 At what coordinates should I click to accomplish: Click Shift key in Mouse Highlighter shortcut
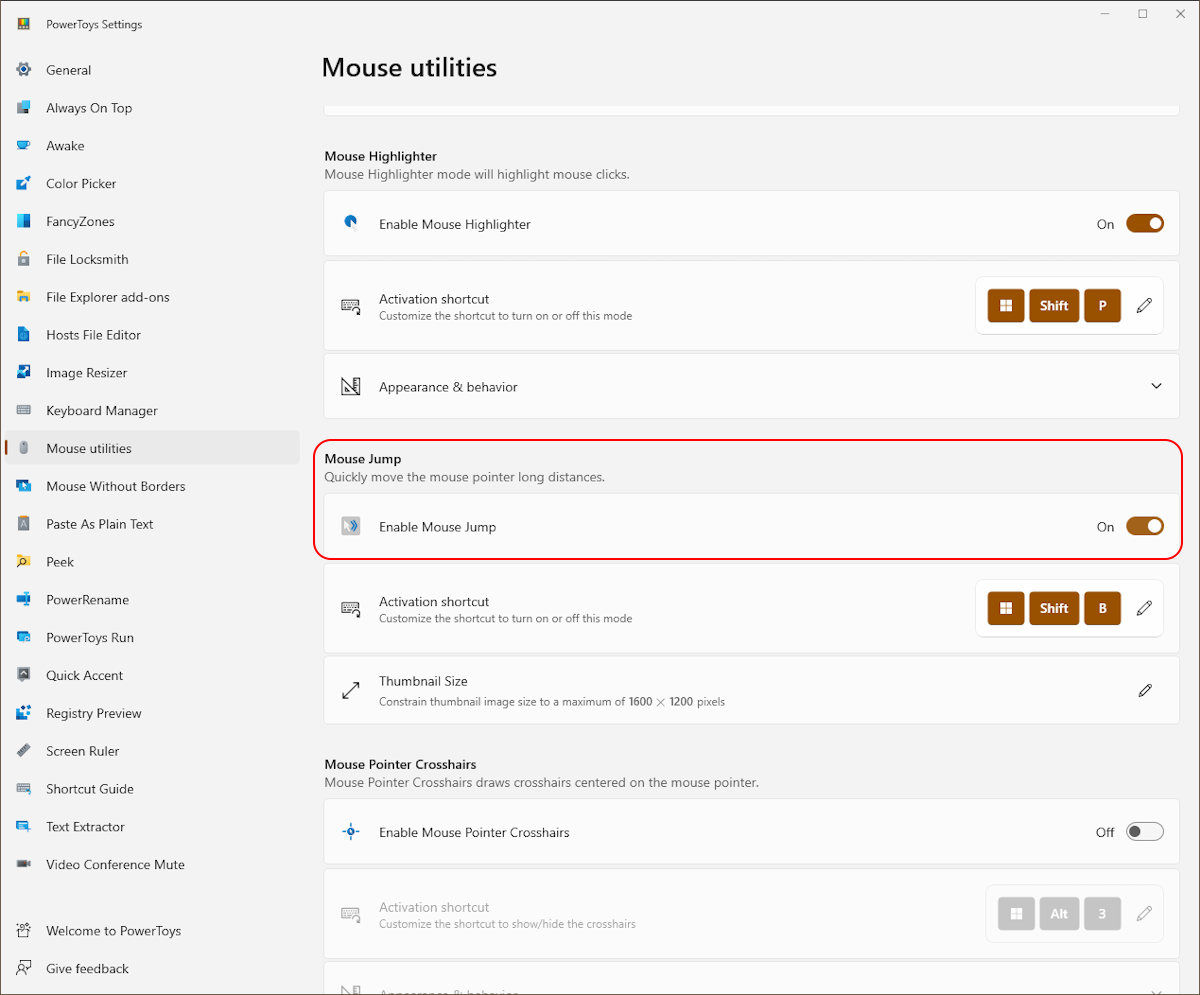pyautogui.click(x=1054, y=305)
